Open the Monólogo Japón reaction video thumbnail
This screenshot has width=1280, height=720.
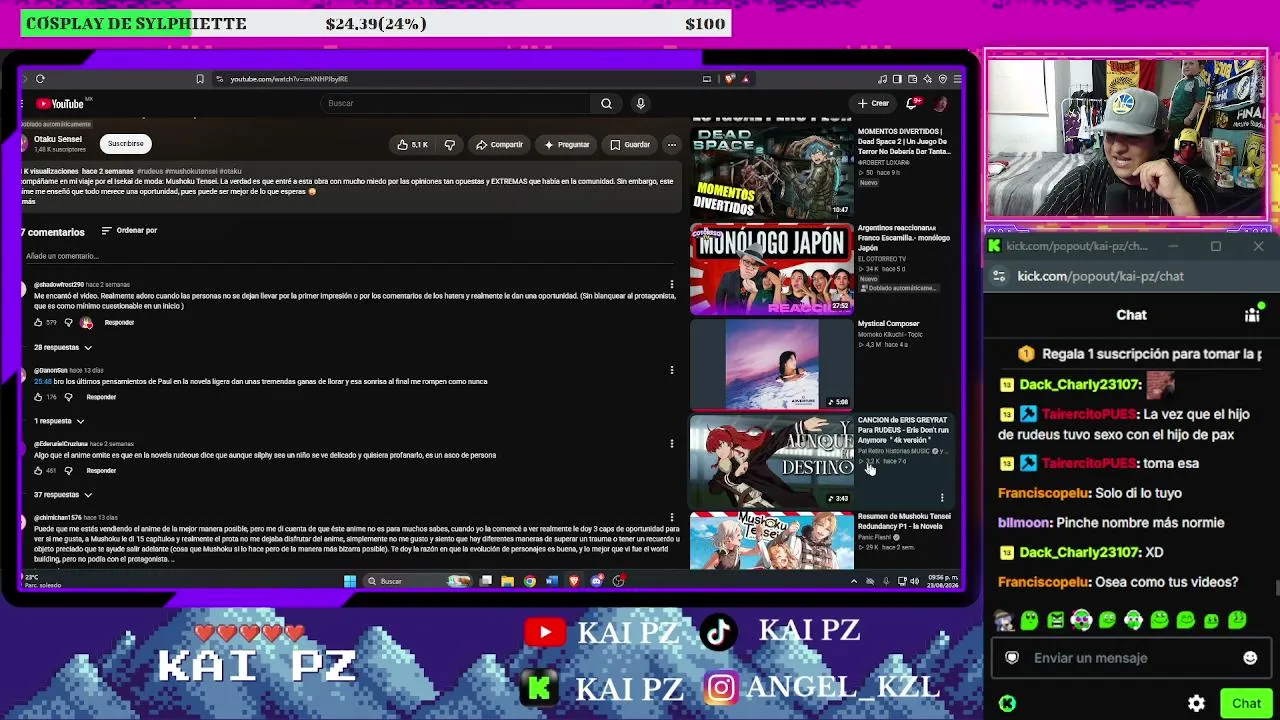pyautogui.click(x=771, y=267)
